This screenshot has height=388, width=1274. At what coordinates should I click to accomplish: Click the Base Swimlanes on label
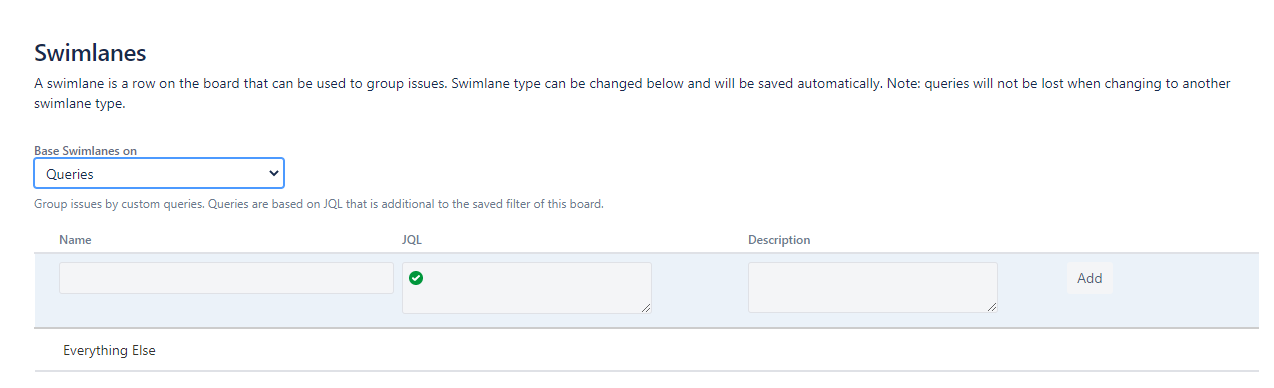pyautogui.click(x=85, y=150)
